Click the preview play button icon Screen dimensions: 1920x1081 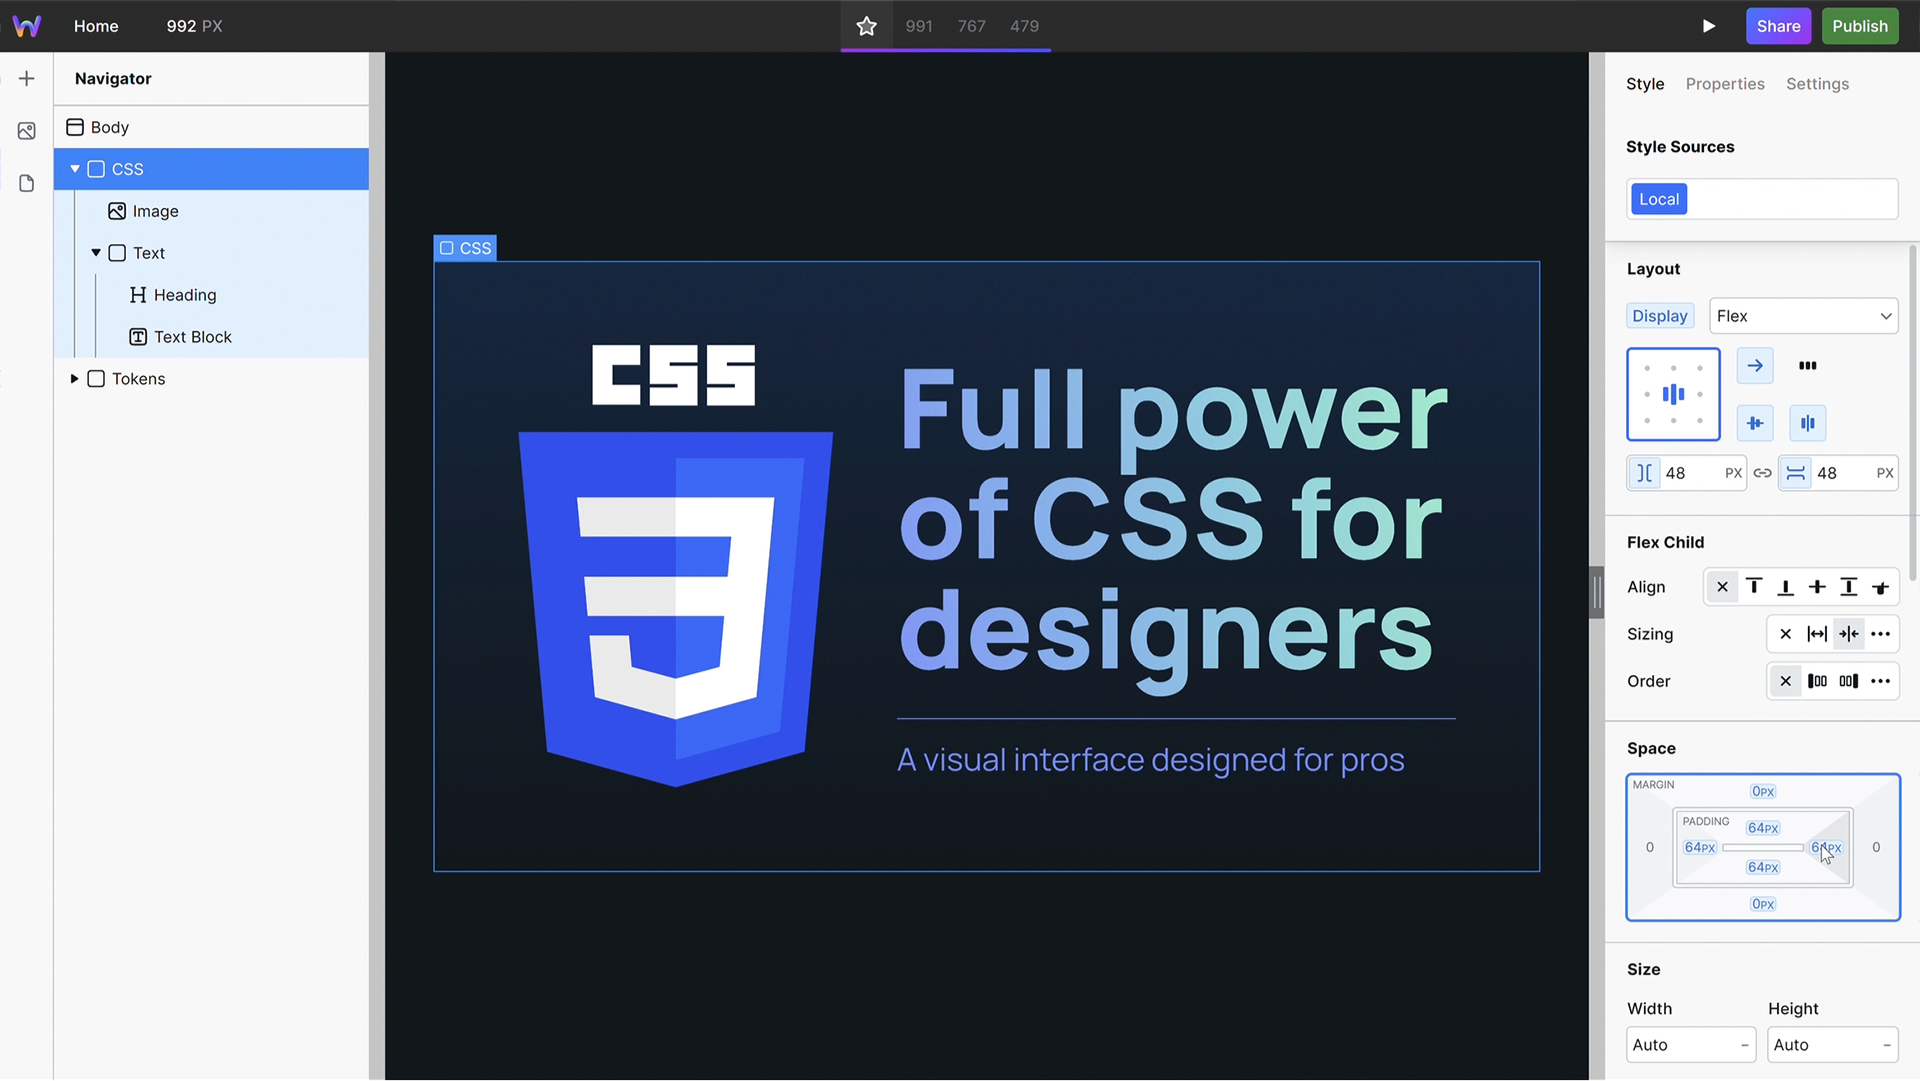1706,25
